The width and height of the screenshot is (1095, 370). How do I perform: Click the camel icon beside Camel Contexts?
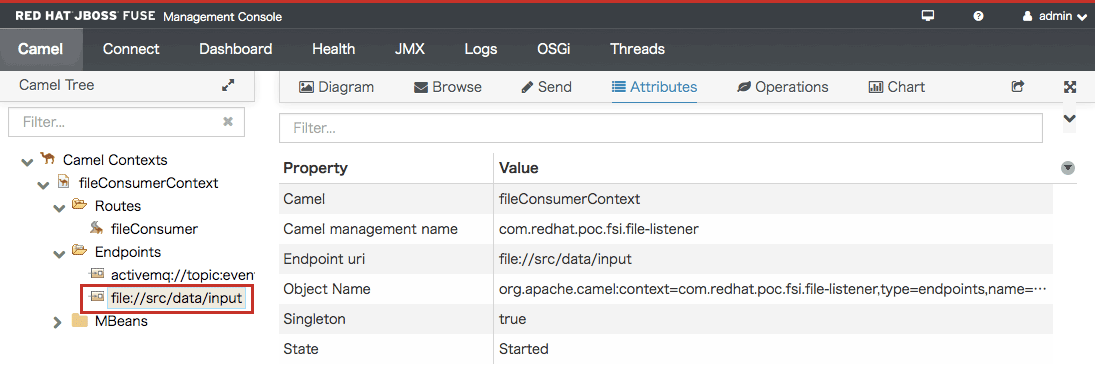(x=47, y=159)
